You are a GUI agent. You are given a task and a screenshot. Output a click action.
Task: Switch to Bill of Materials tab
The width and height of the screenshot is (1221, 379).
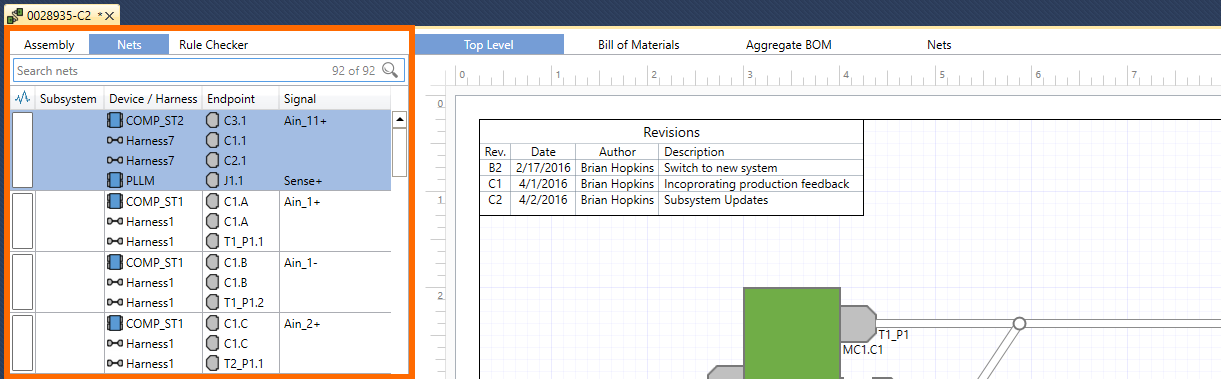click(x=639, y=45)
